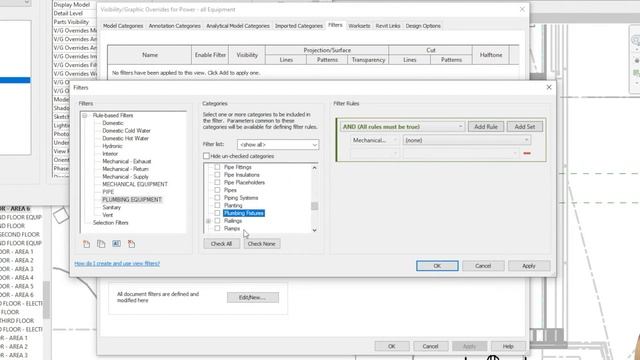Viewport: 640px width, 360px height.
Task: Select the Domestic filter
Action: (113, 123)
